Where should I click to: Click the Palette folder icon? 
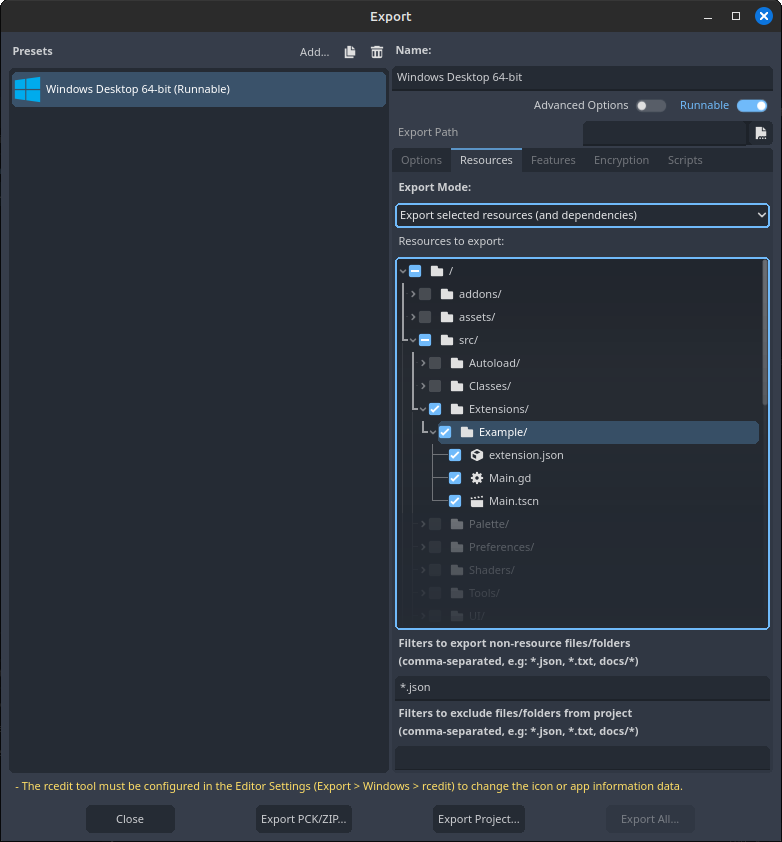[457, 525]
